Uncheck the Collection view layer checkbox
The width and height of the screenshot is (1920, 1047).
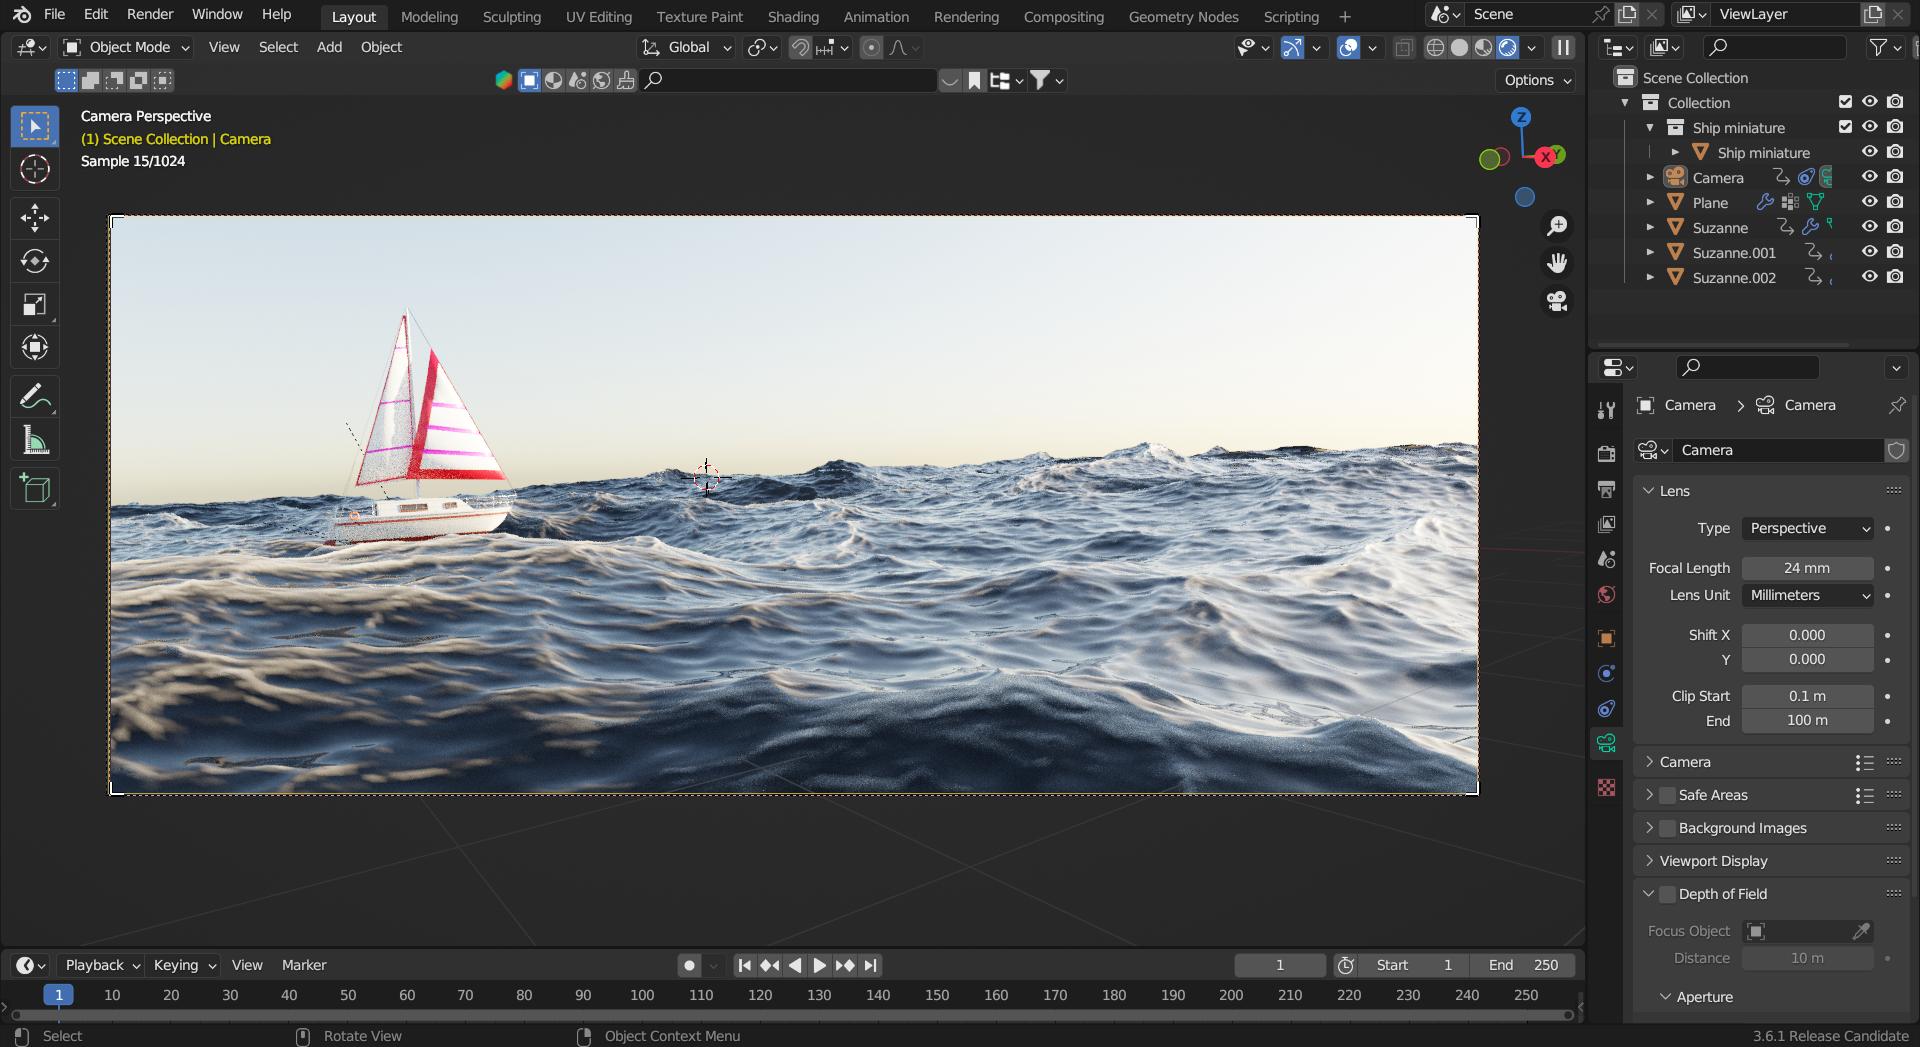1845,102
